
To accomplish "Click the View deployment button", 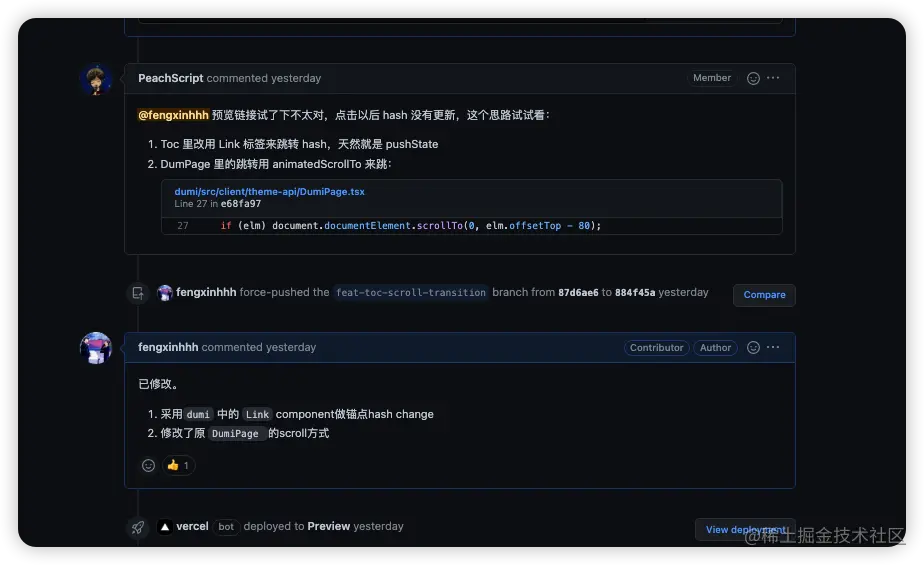I will pyautogui.click(x=745, y=530).
